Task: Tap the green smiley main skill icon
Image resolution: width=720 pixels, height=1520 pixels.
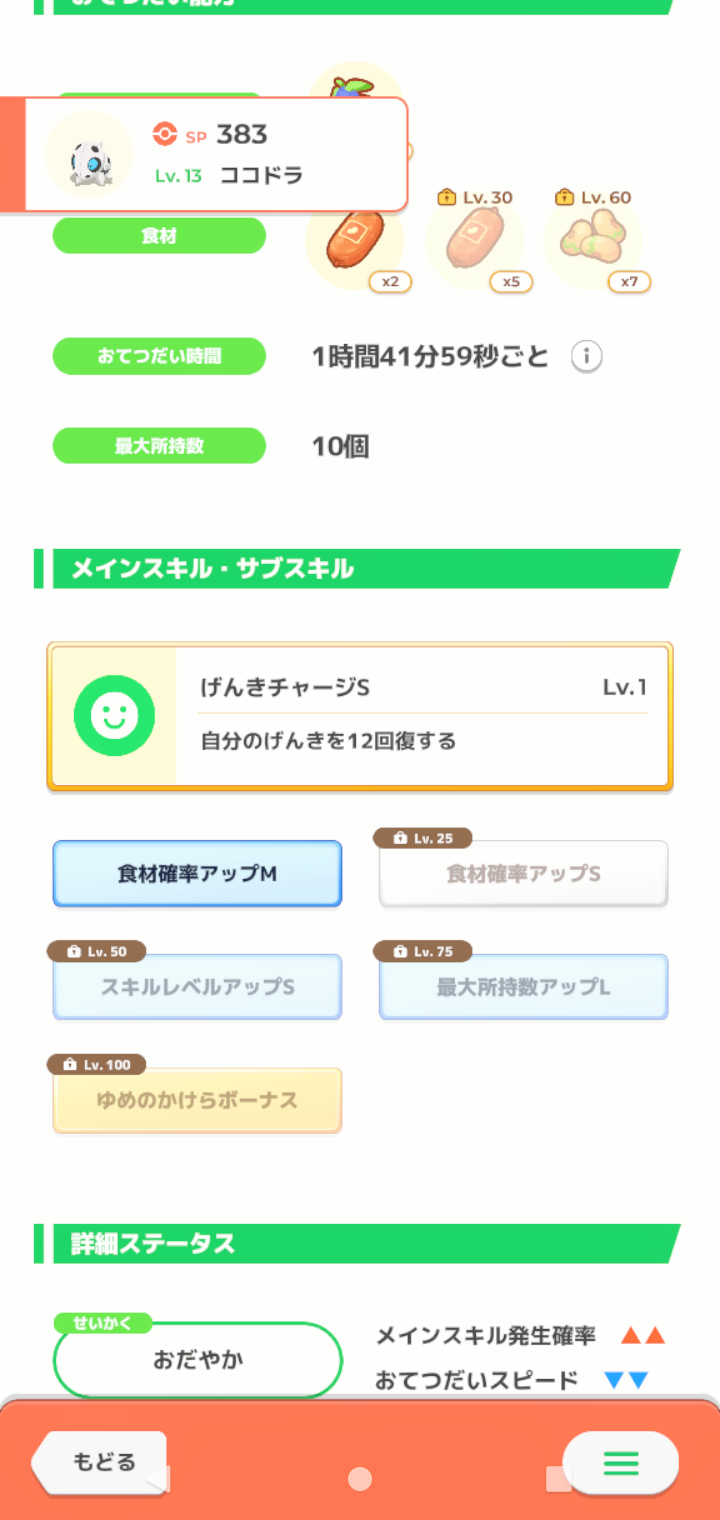Action: 114,716
